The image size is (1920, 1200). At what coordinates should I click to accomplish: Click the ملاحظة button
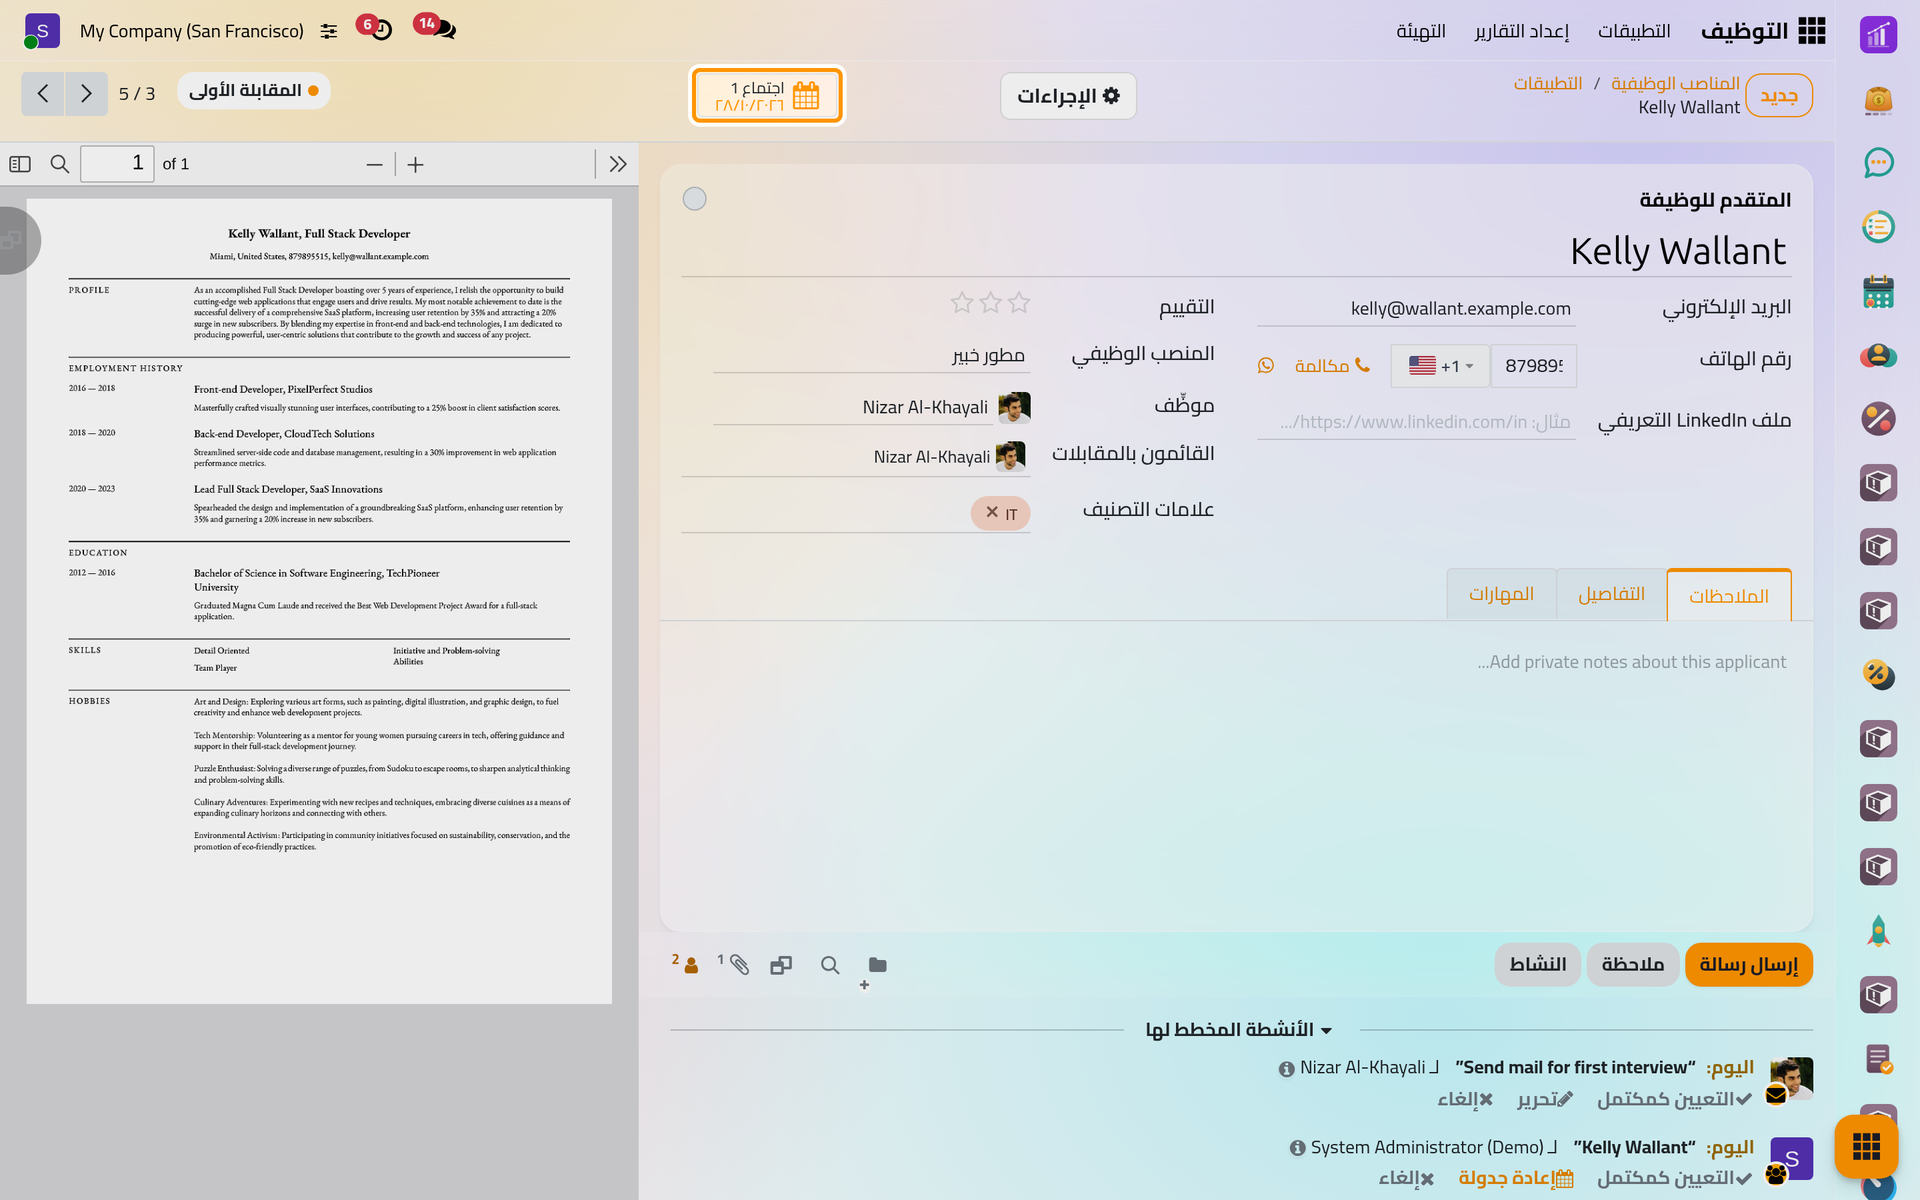click(1632, 964)
